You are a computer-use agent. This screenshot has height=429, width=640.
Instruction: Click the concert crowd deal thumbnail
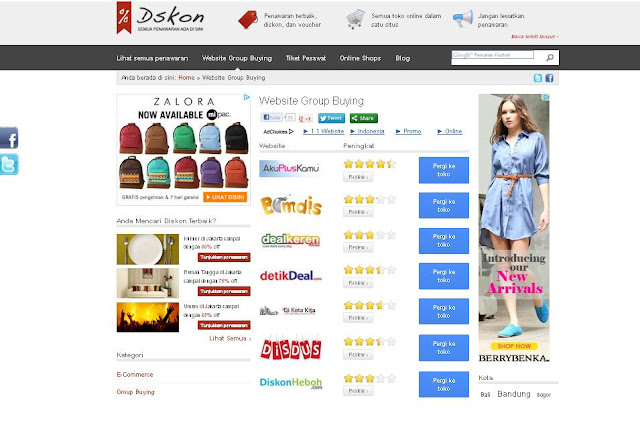coord(148,317)
